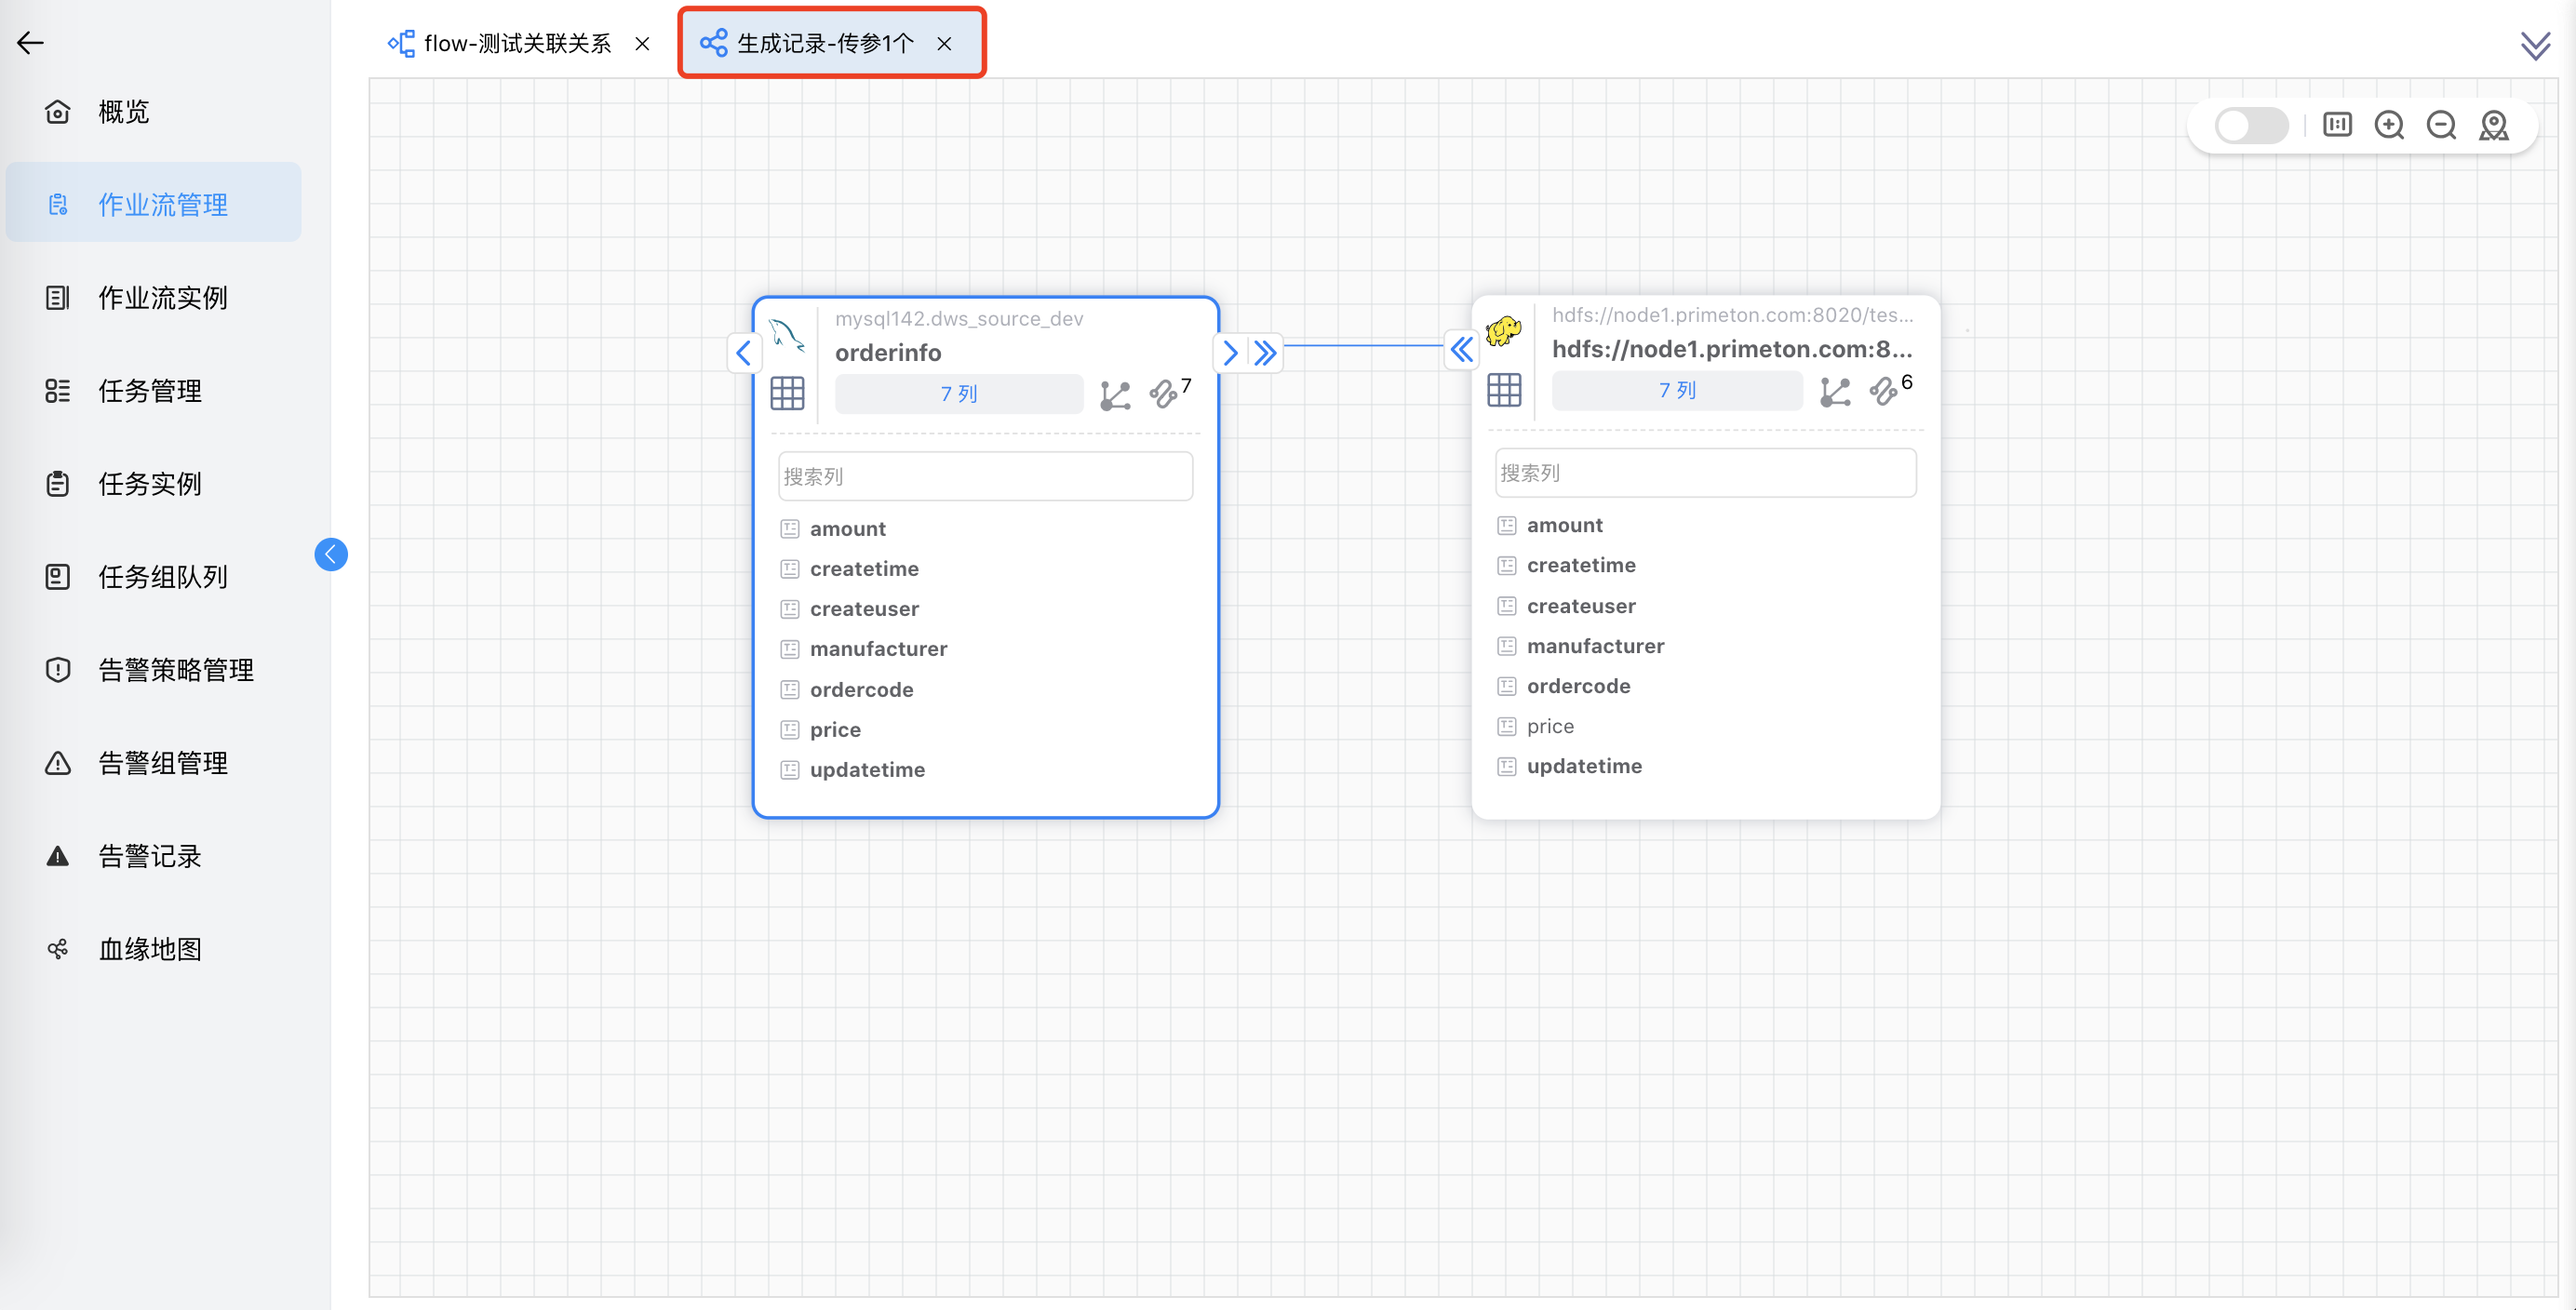
Task: Click the table grid icon on orderinfo
Action: (787, 393)
